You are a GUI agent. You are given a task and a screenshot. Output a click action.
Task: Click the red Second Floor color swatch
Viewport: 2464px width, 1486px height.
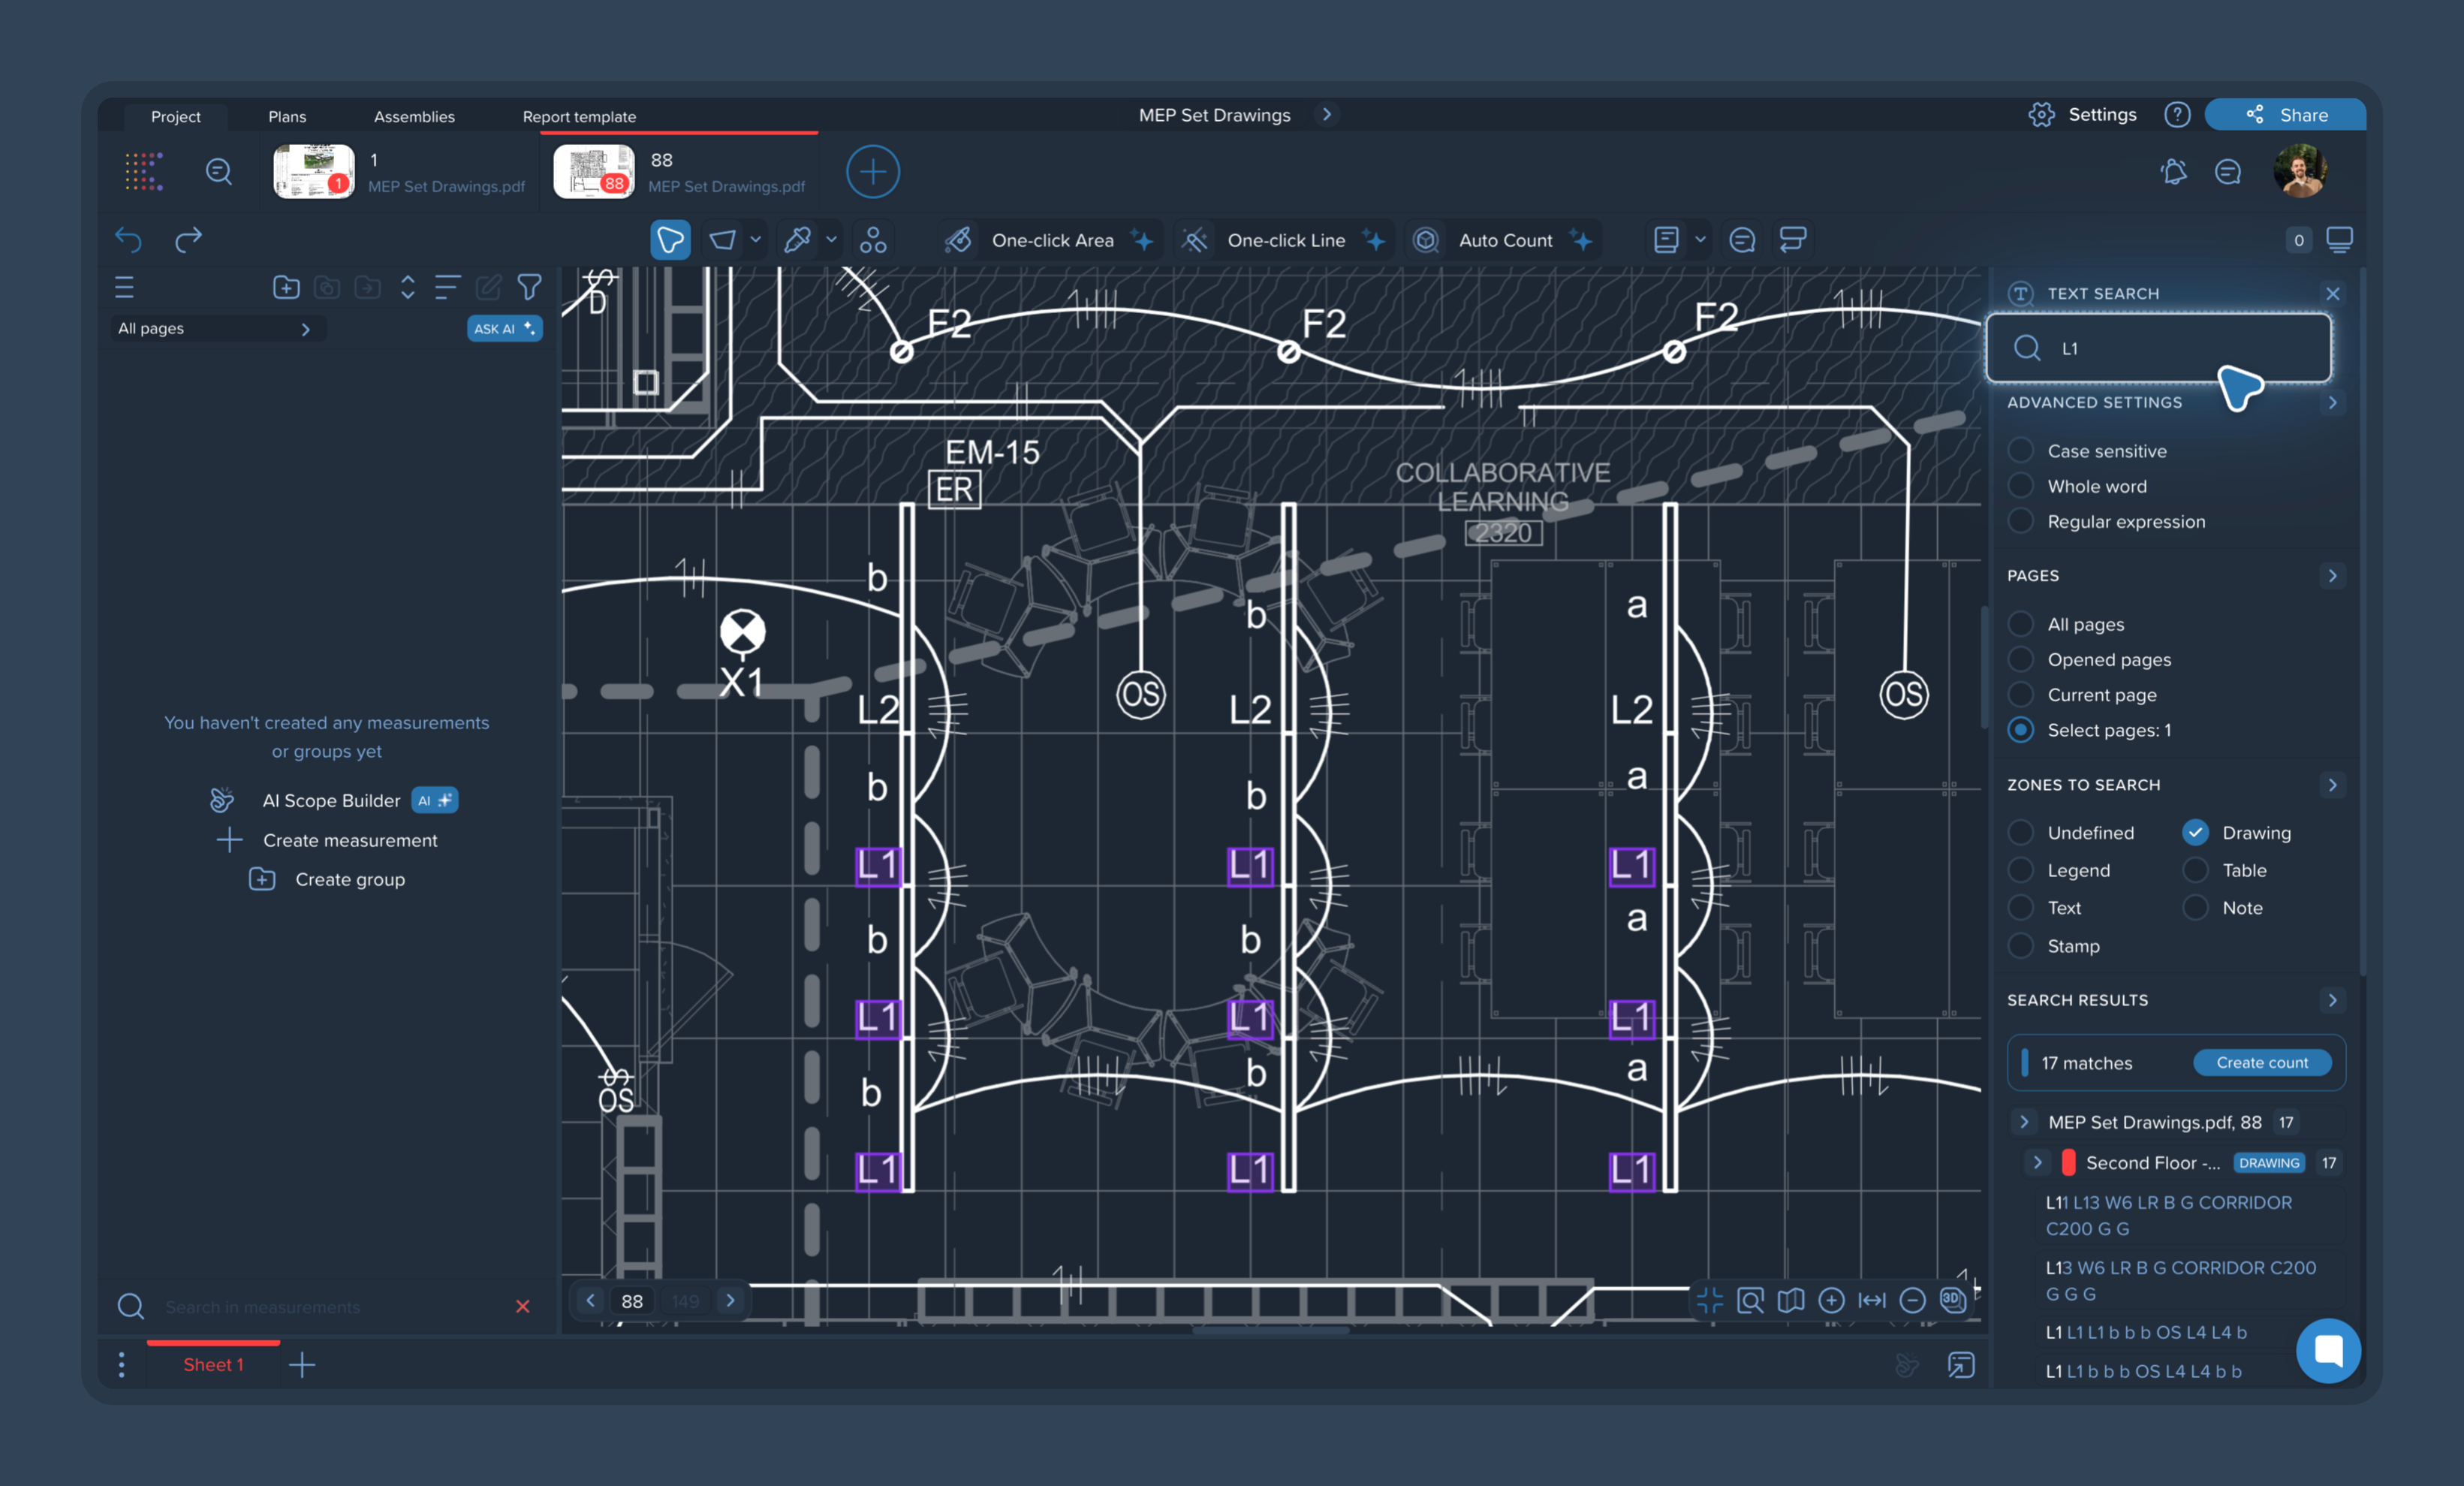point(2068,1162)
